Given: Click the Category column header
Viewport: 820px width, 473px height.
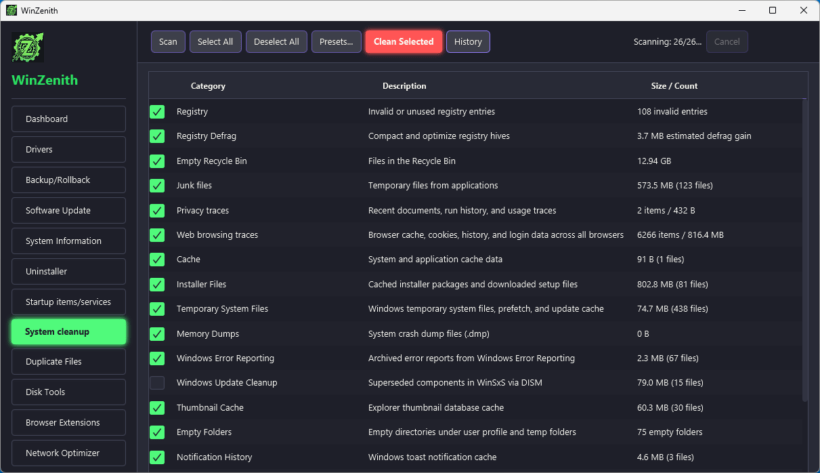Looking at the screenshot, I should click(208, 86).
